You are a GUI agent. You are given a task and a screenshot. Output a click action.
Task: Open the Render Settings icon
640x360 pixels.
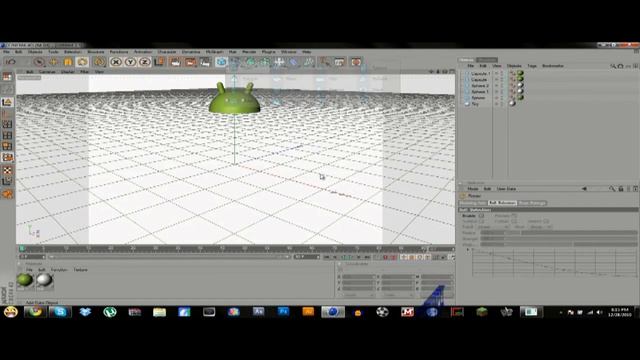(x=205, y=62)
